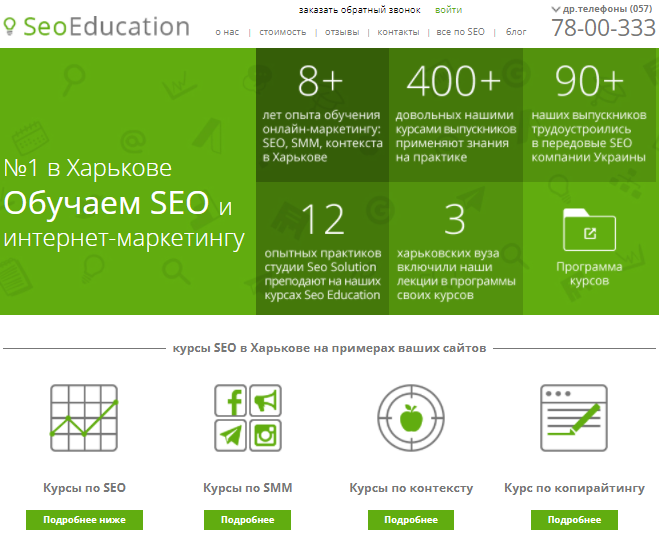Image resolution: width=659 pixels, height=535 pixels.
Task: Expand the additional phones dropdown arrow
Action: coord(556,9)
